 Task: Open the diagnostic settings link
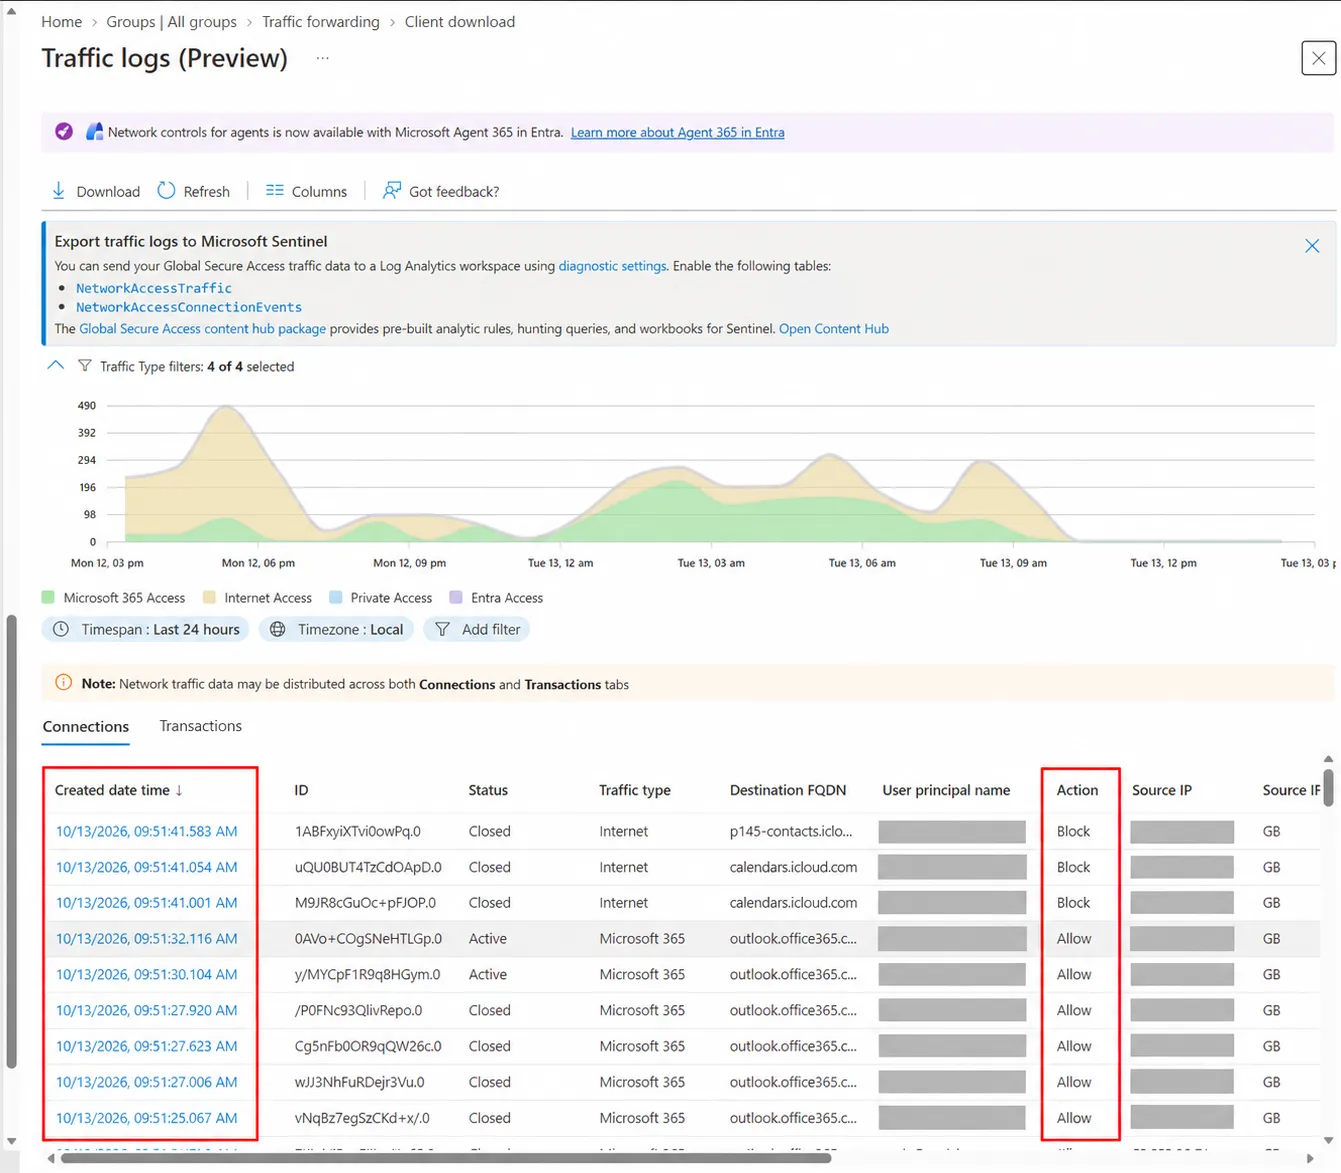(612, 266)
